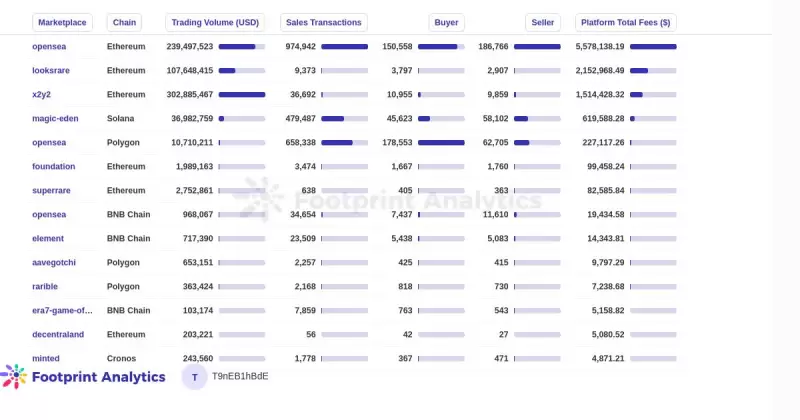This screenshot has width=800, height=420.
Task: Select the superrare marketplace entry
Action: point(52,190)
